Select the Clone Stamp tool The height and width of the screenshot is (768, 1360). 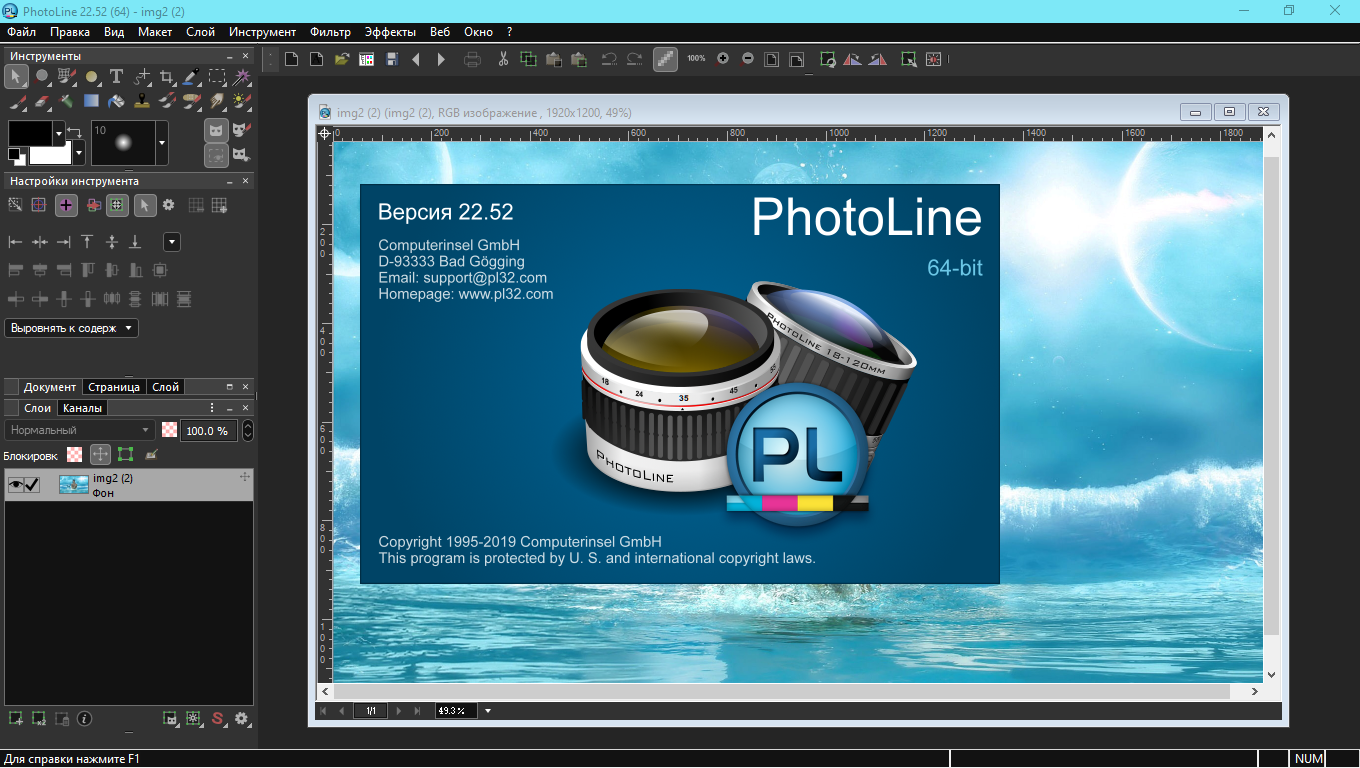click(x=142, y=101)
